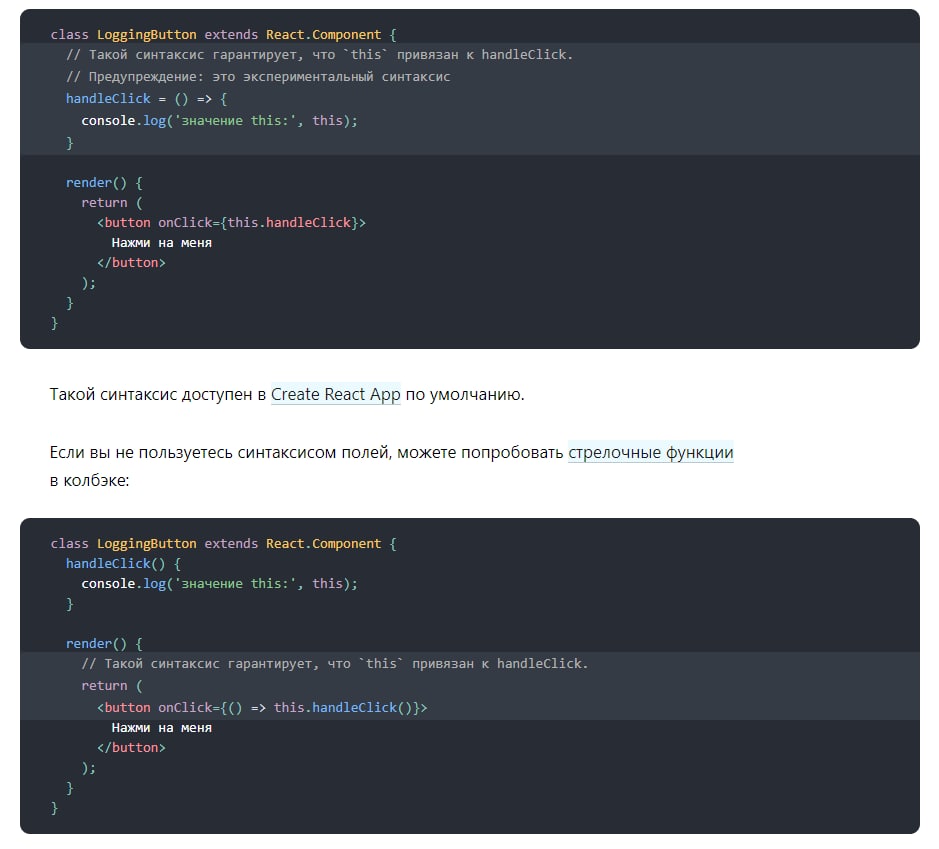
Task: Click the class LoggingButton line in the first snippet
Action: [223, 35]
